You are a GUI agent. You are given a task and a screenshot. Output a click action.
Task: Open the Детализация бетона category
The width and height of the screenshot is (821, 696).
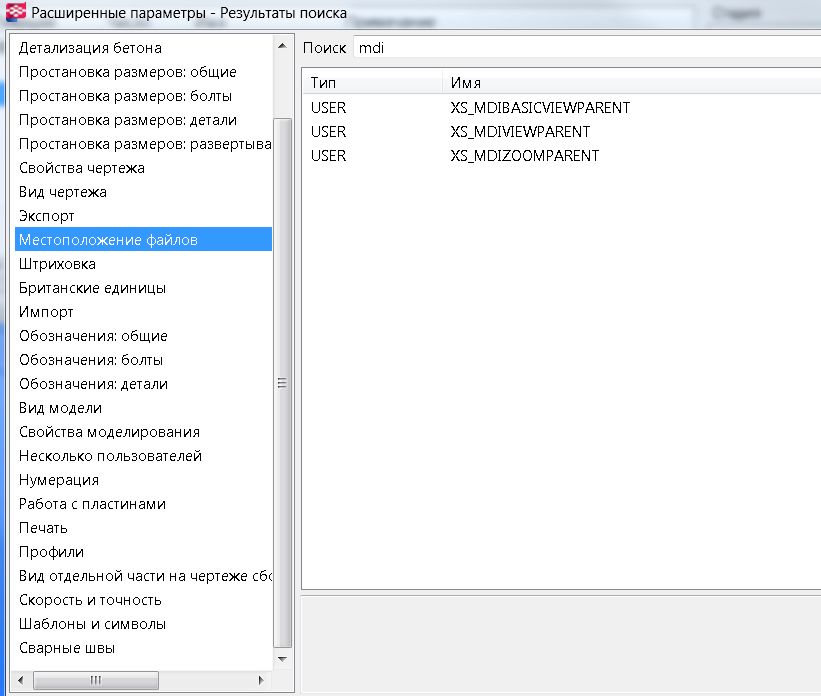pyautogui.click(x=90, y=48)
